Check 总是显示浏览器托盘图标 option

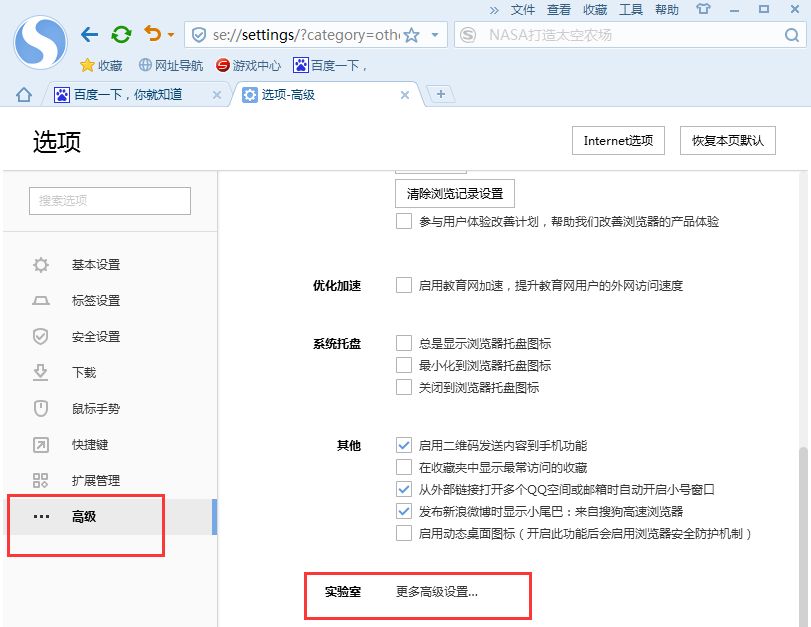(x=405, y=341)
